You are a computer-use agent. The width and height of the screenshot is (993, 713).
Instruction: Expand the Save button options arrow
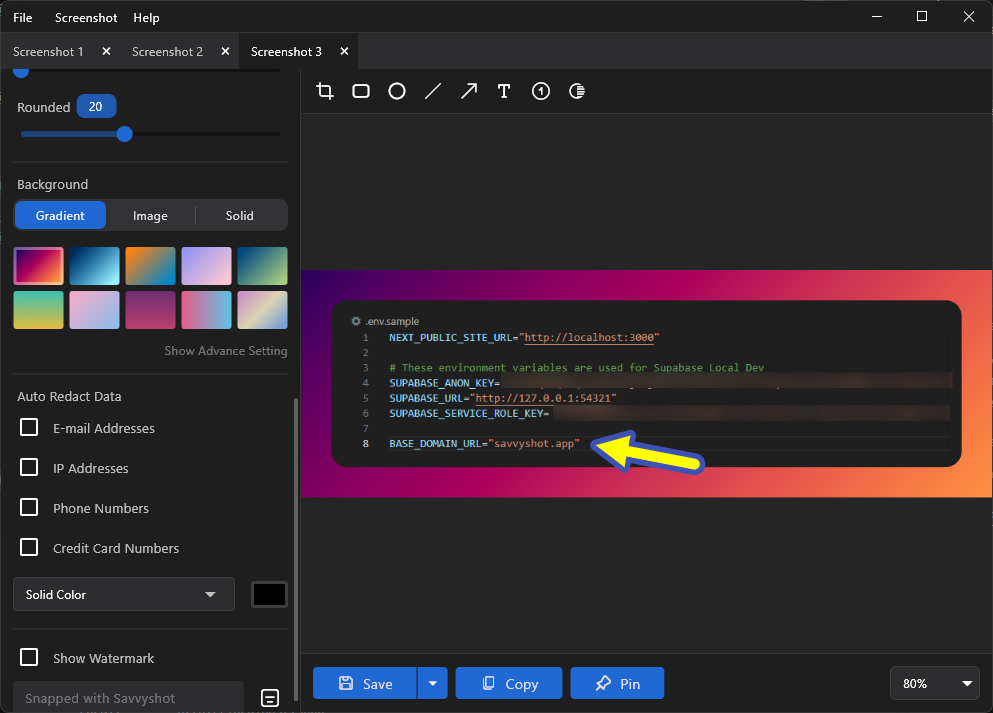pos(432,683)
